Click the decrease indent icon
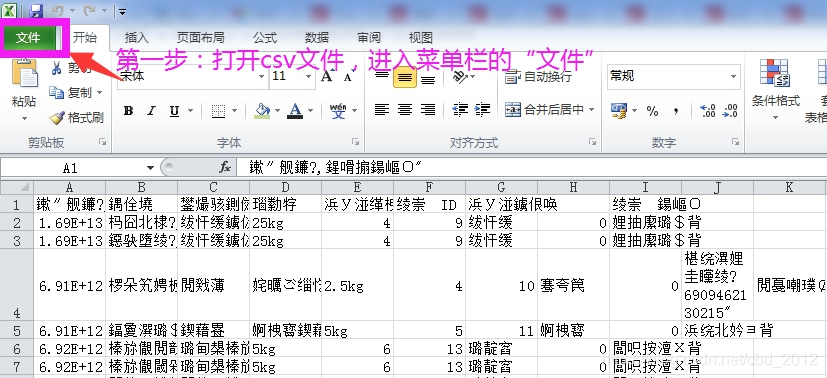 tap(460, 110)
